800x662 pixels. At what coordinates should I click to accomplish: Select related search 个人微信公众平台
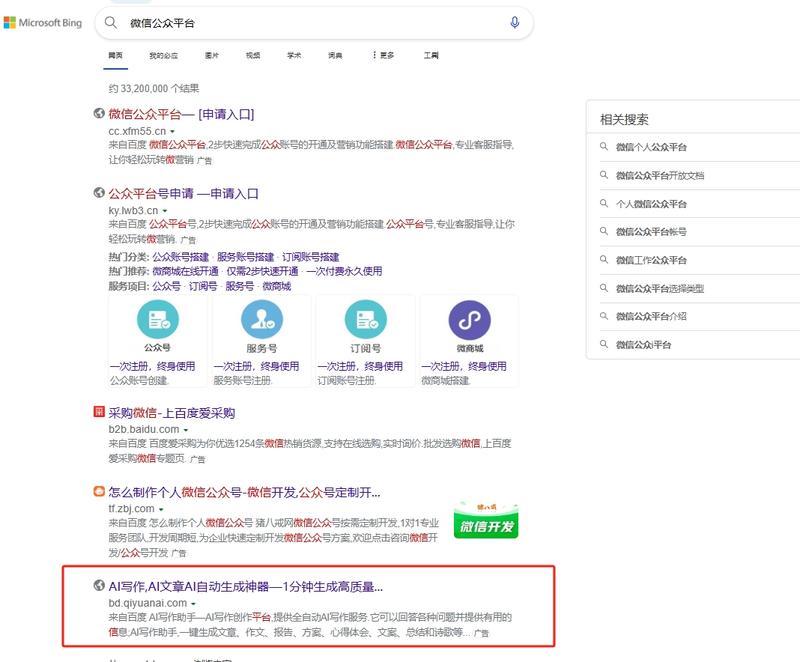pos(651,203)
